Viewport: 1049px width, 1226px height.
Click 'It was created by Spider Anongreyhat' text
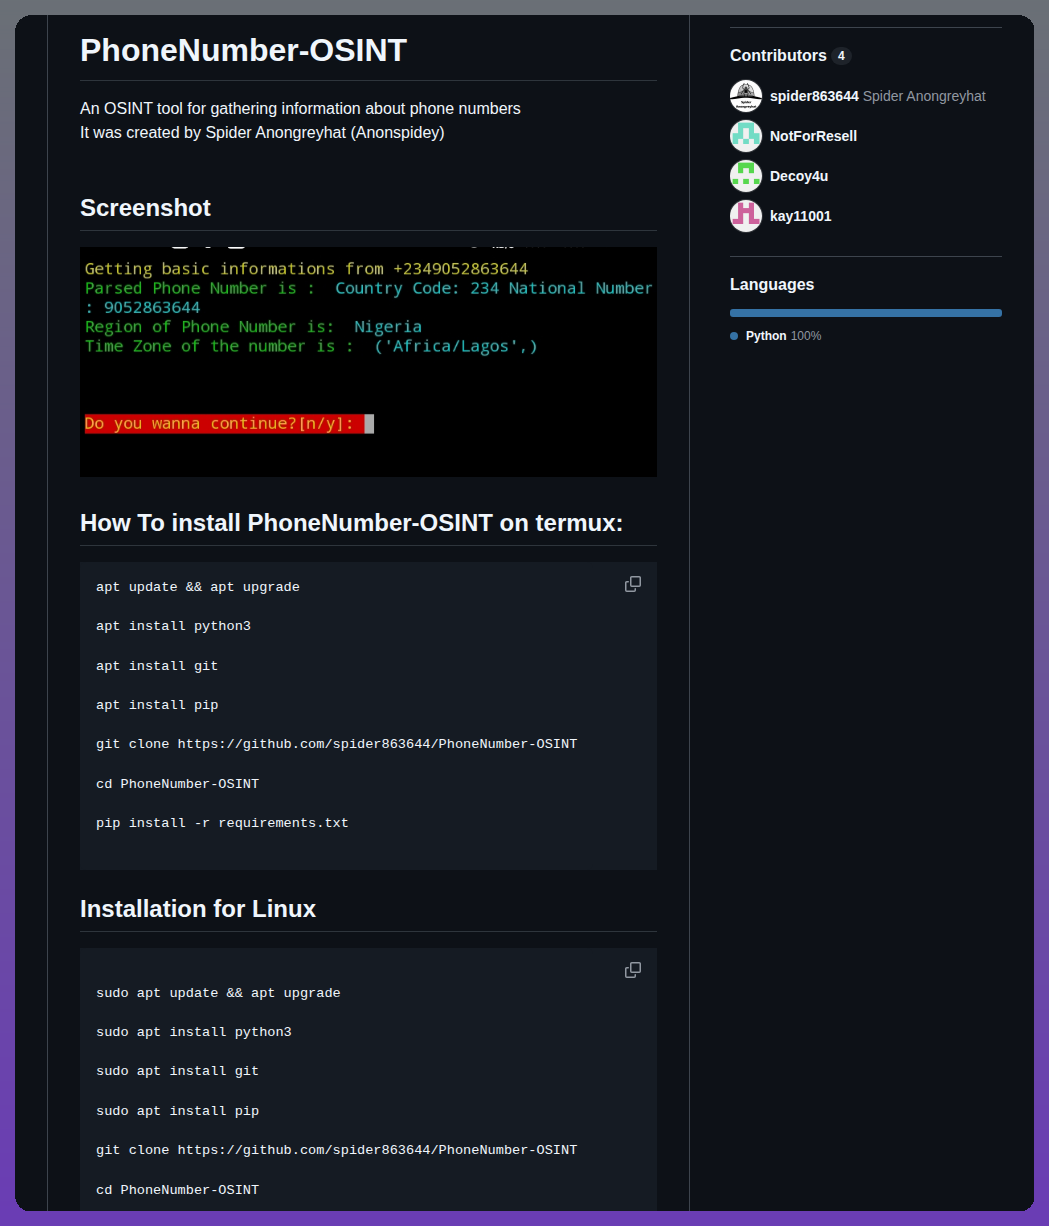pyautogui.click(x=262, y=132)
